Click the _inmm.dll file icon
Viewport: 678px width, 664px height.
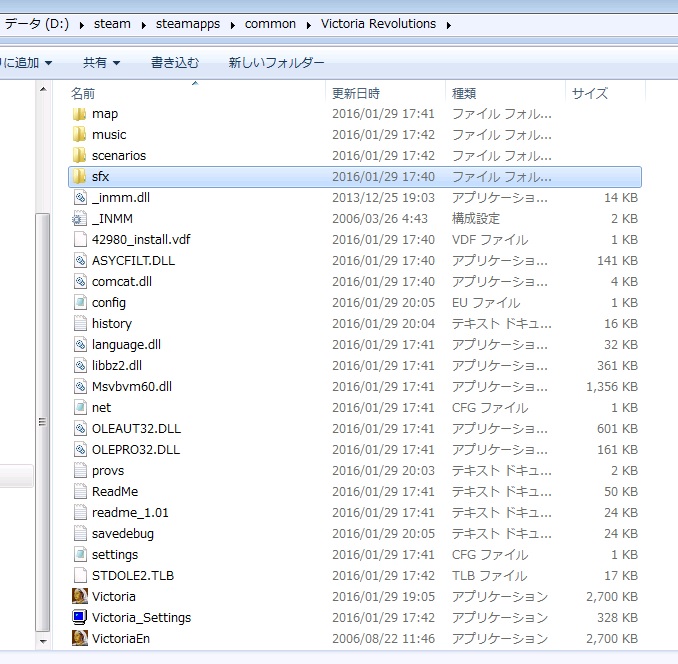(x=80, y=198)
